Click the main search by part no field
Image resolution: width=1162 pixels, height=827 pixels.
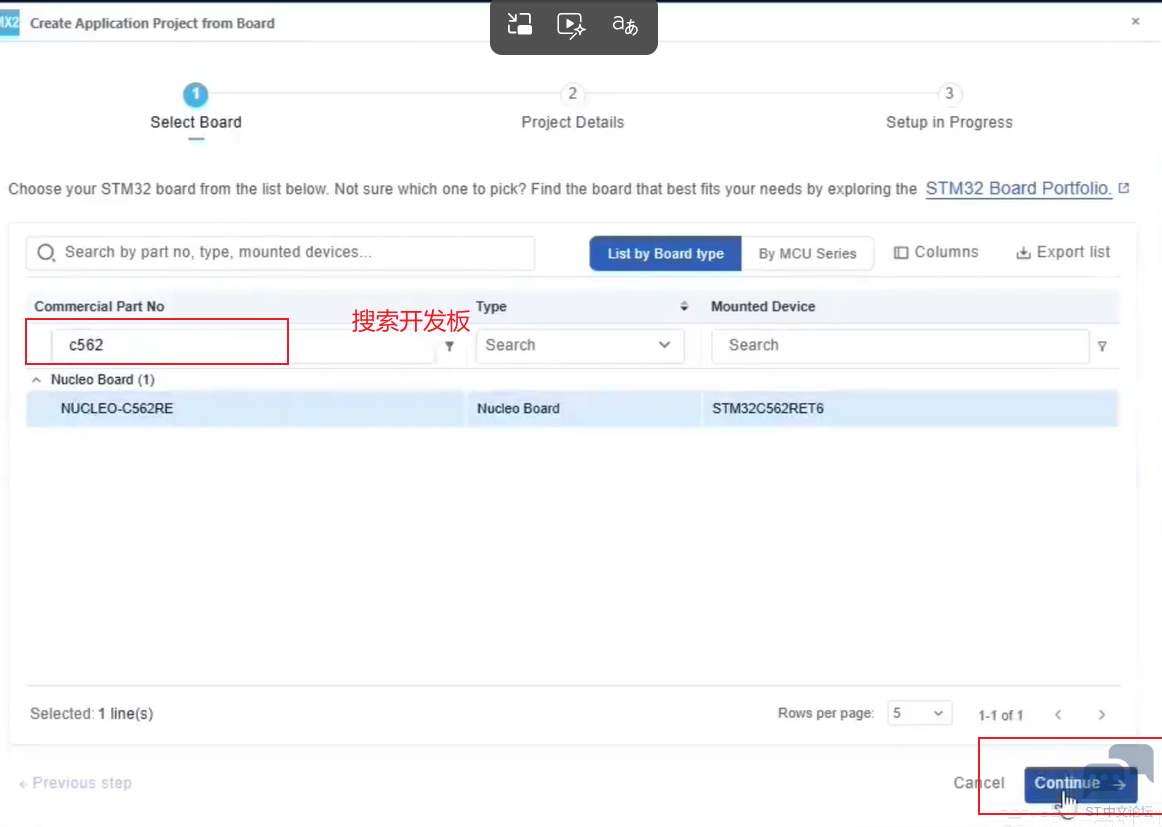pyautogui.click(x=280, y=253)
